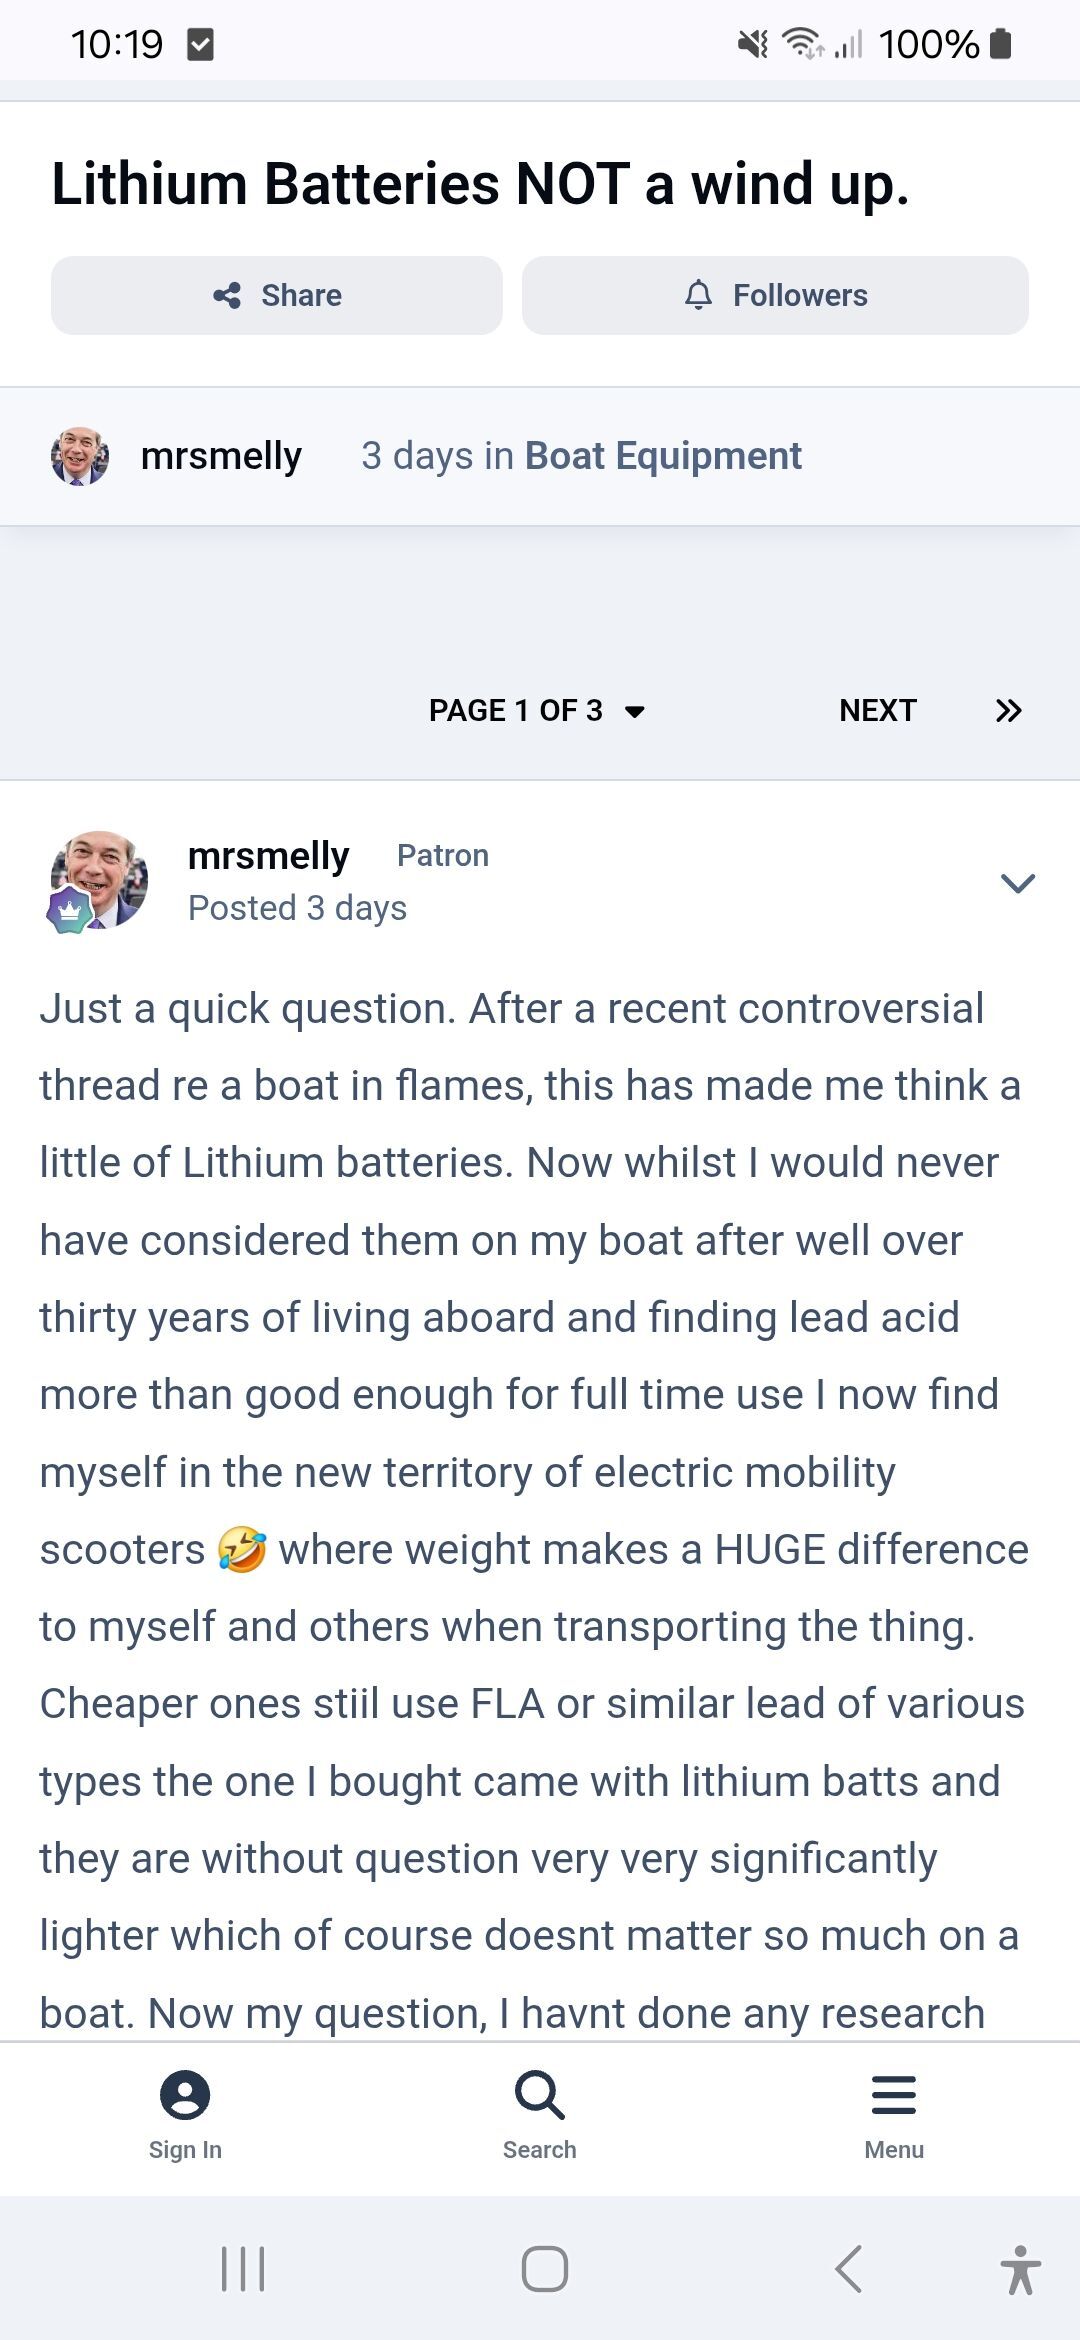Open the Menu hamburger icon
Viewport: 1080px width, 2340px height.
[894, 2110]
